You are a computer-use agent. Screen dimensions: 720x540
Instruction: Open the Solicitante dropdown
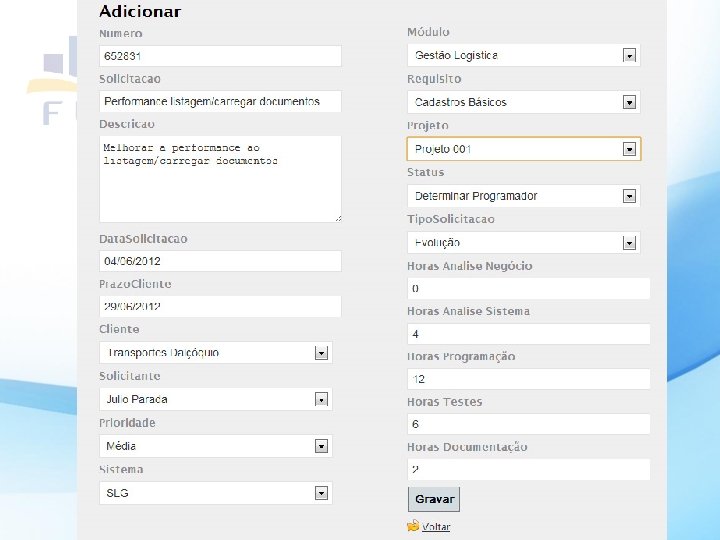(216, 399)
